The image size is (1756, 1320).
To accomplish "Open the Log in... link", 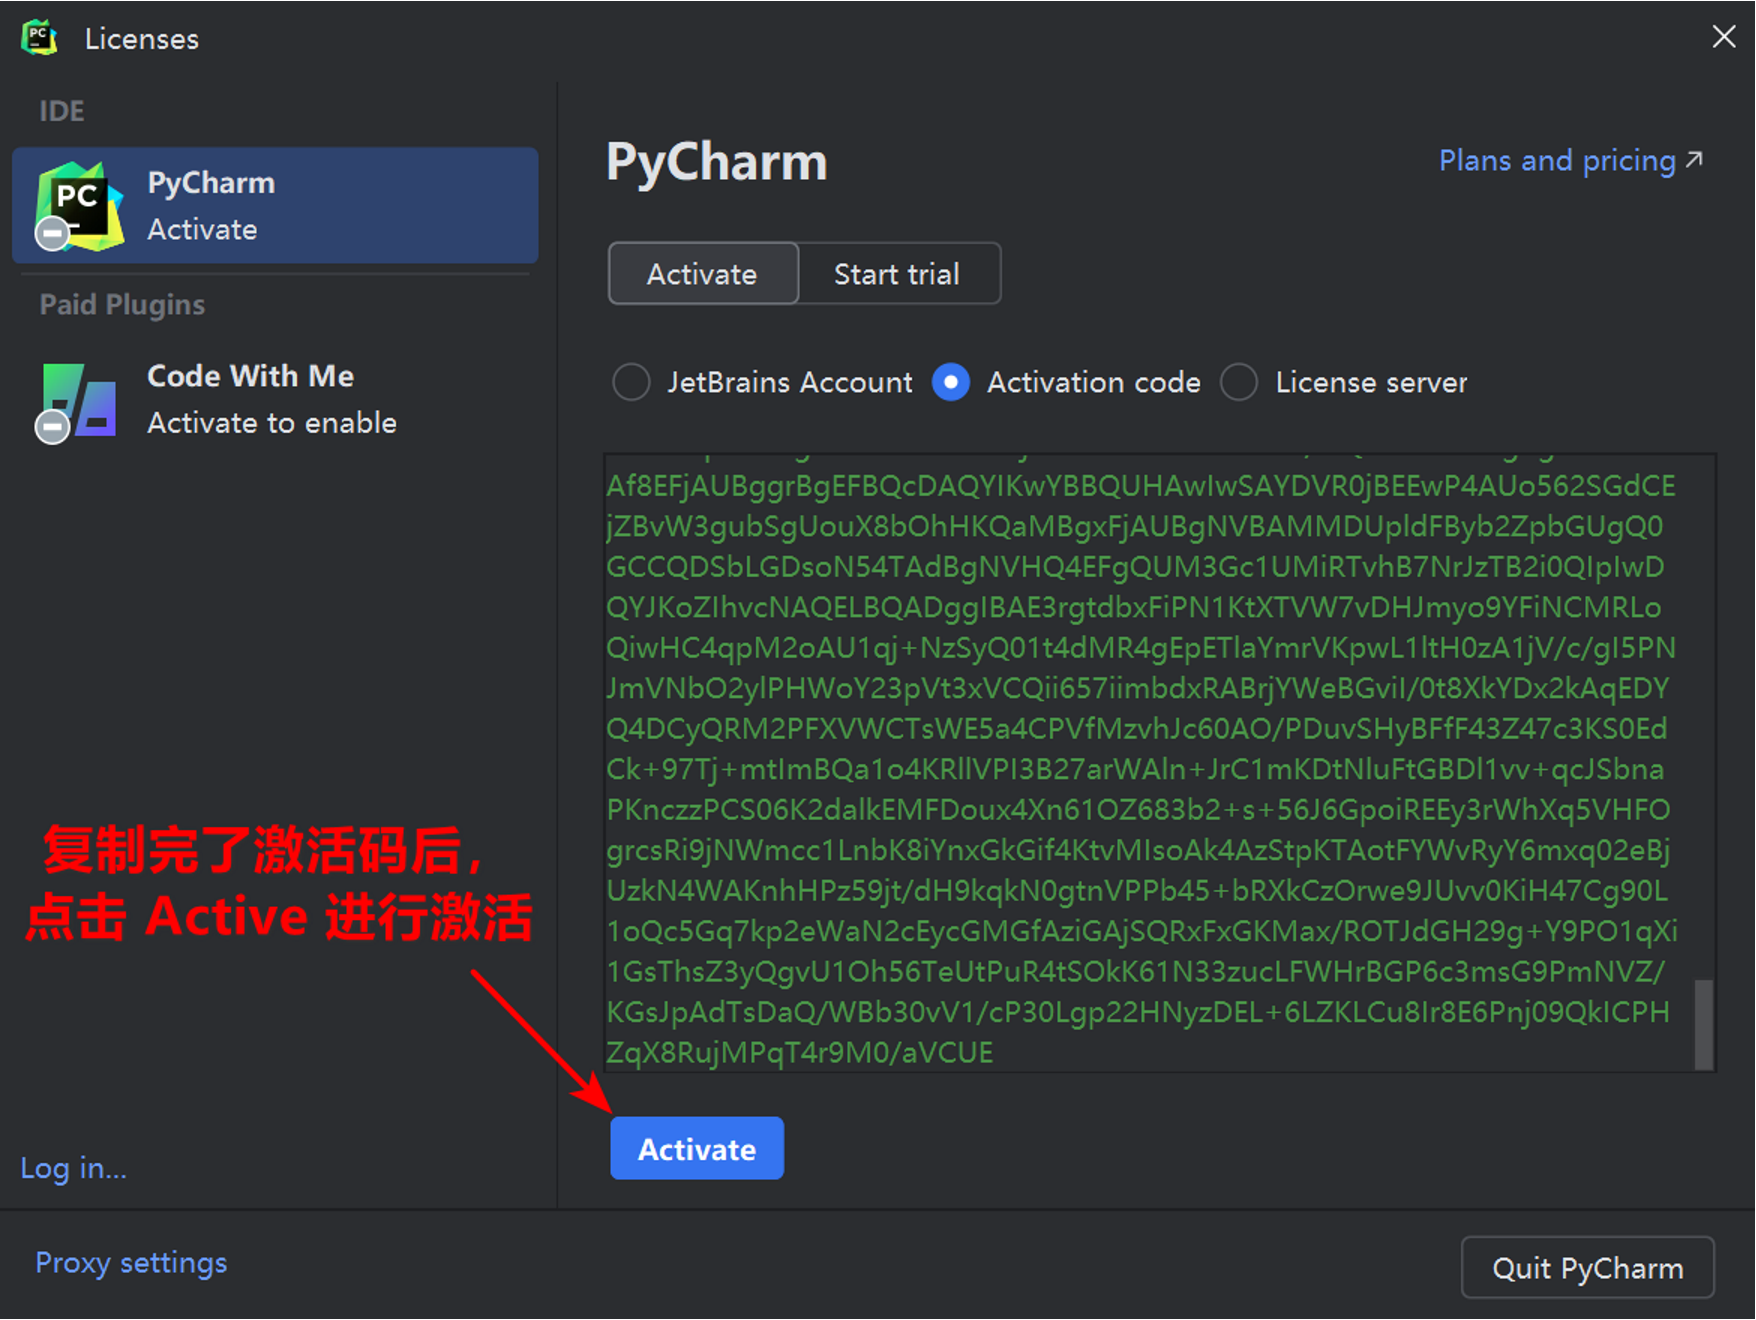I will click(x=74, y=1168).
